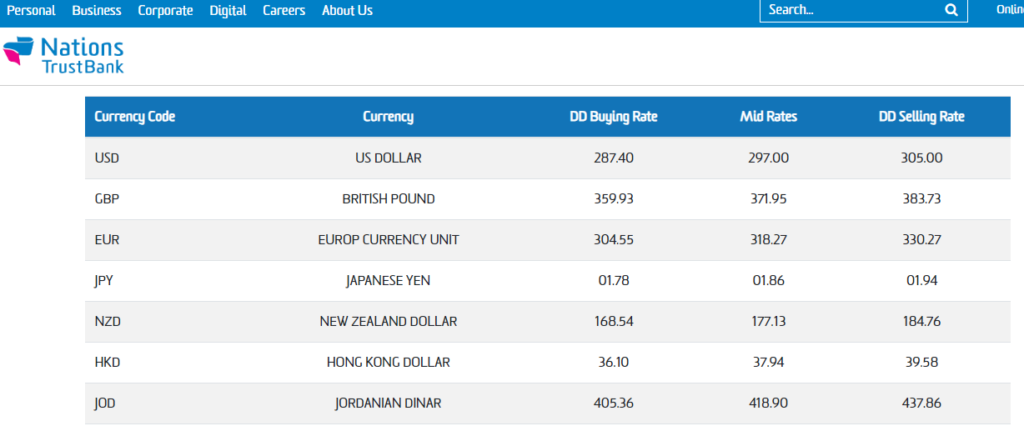Select the USD currency row code
This screenshot has width=1024, height=426.
click(107, 158)
